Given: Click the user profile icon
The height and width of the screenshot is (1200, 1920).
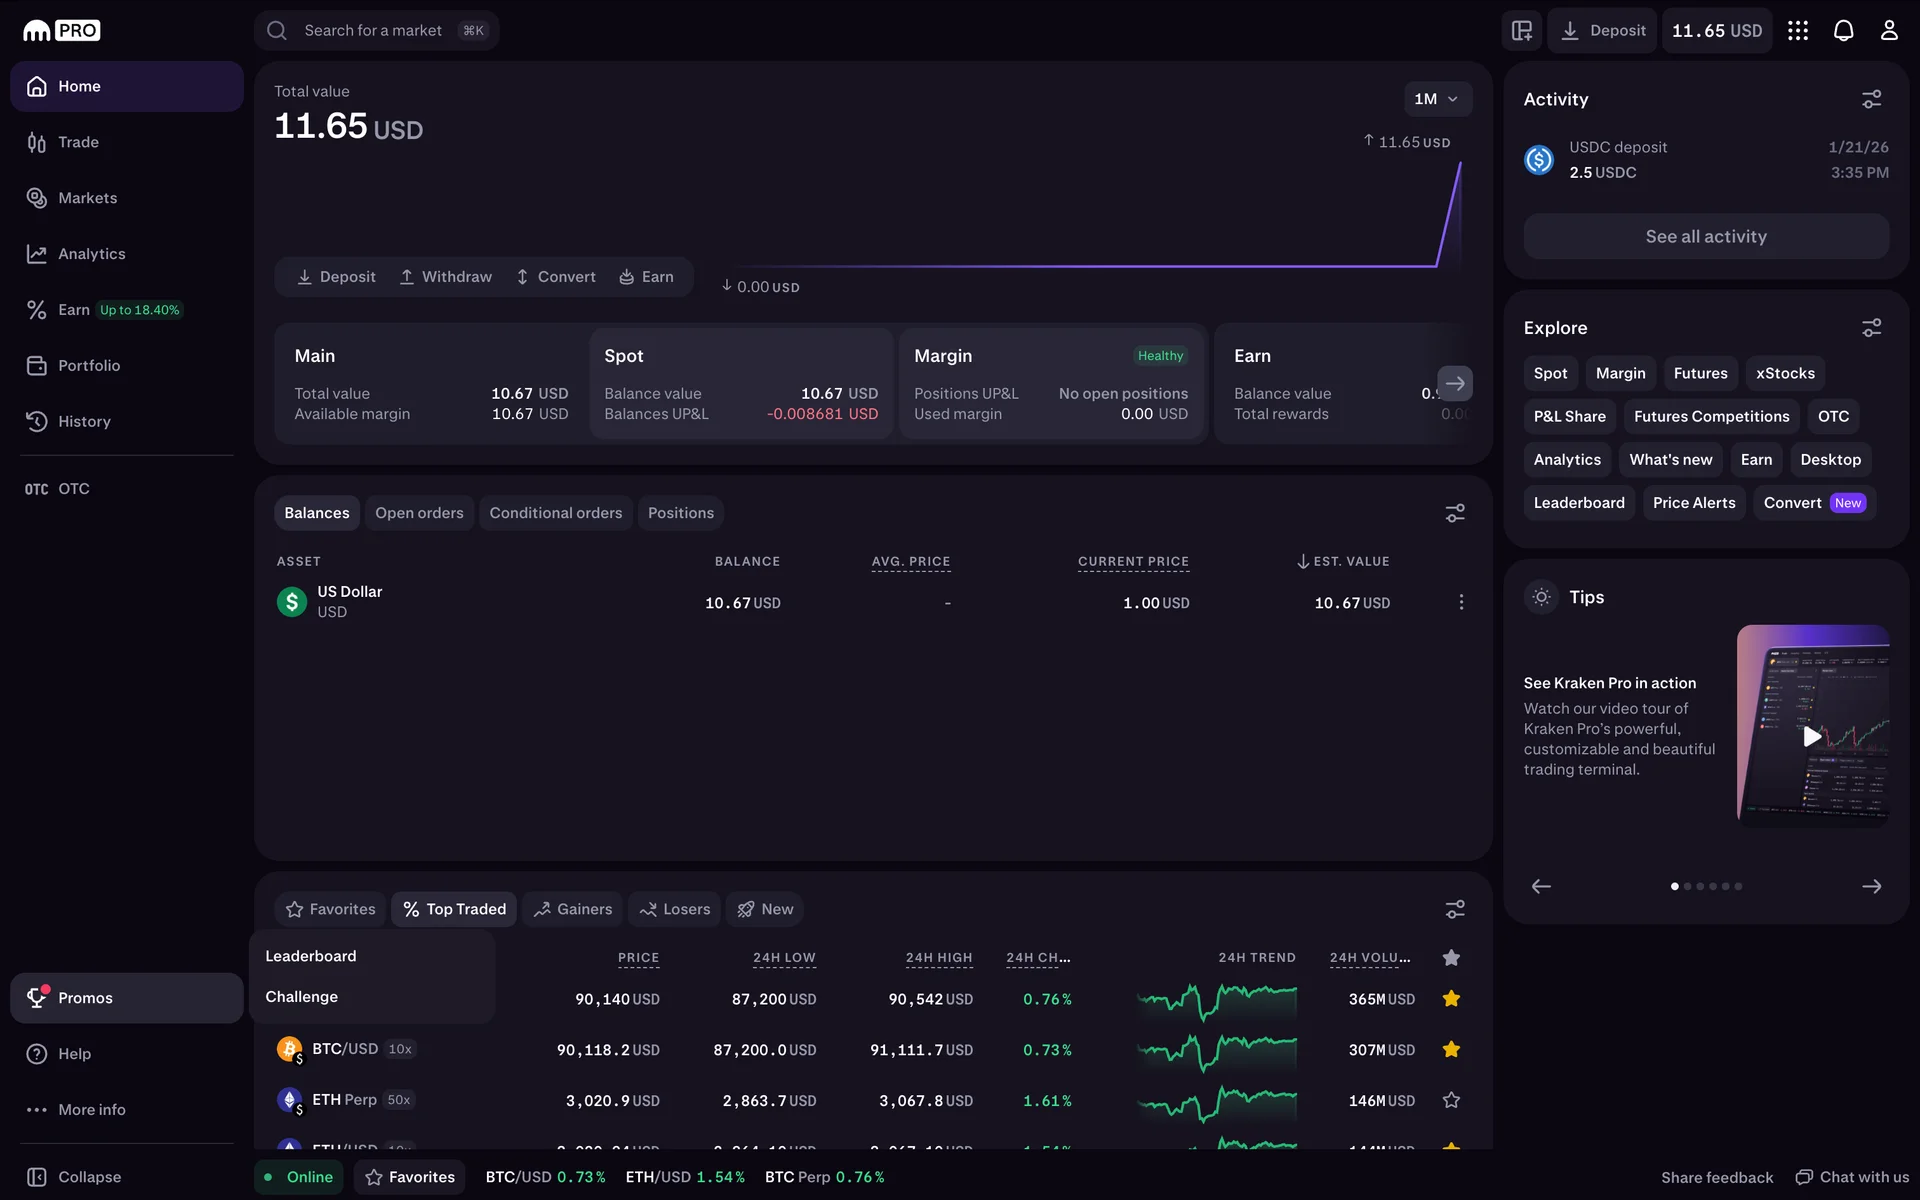Looking at the screenshot, I should [1888, 31].
